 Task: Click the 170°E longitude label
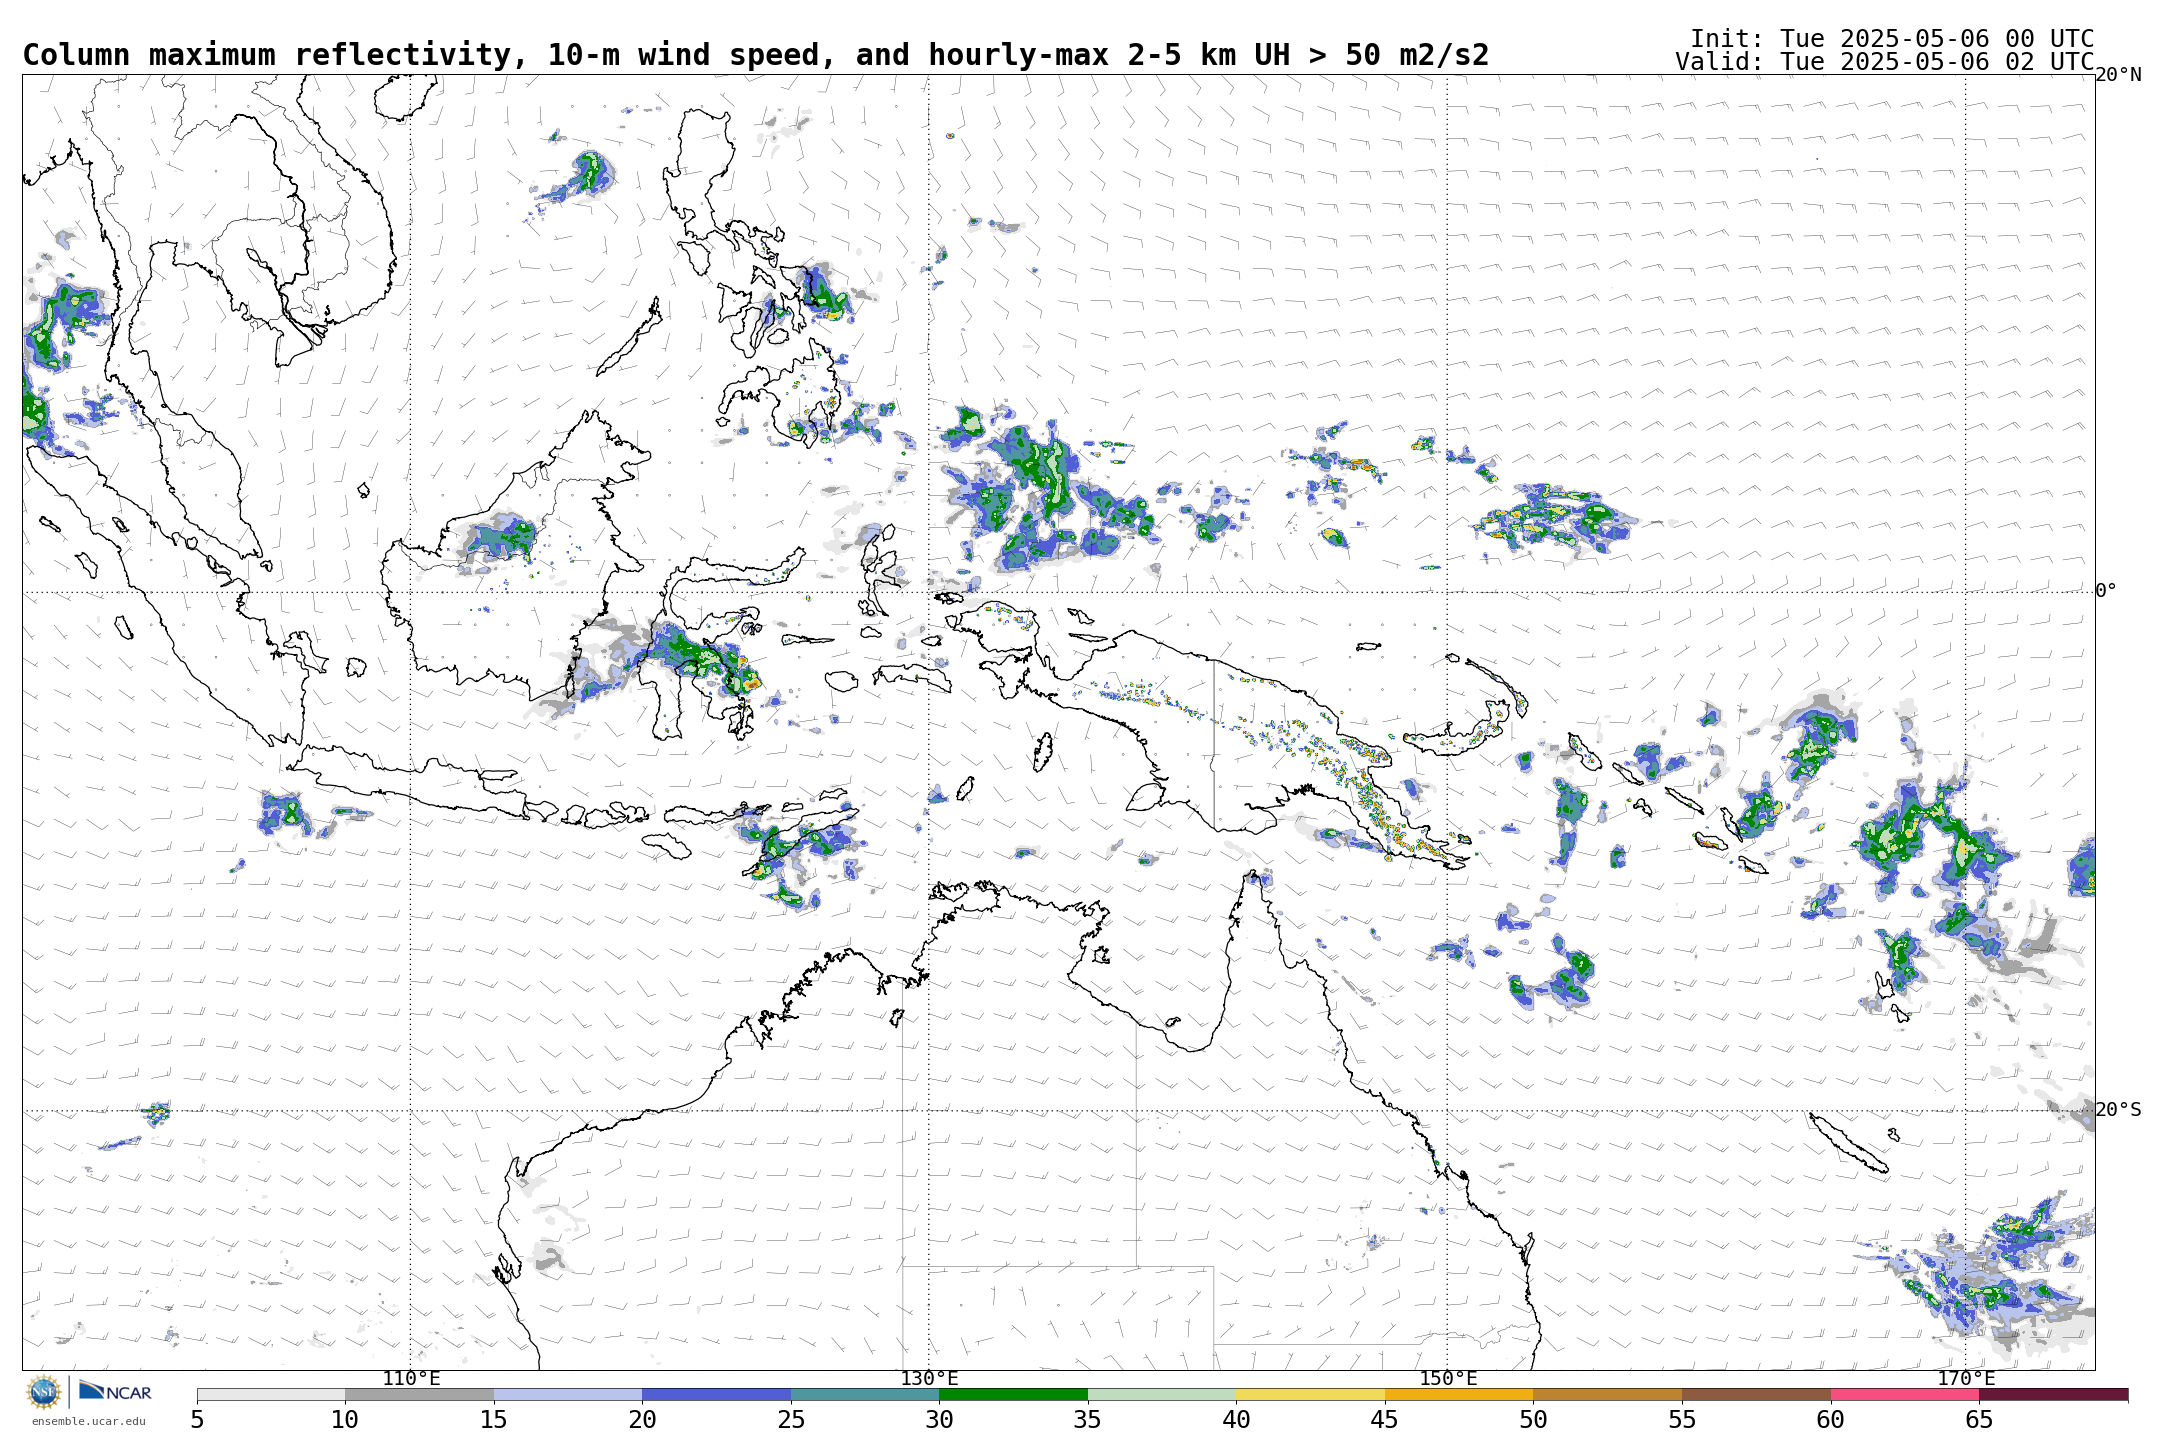coord(1966,1379)
